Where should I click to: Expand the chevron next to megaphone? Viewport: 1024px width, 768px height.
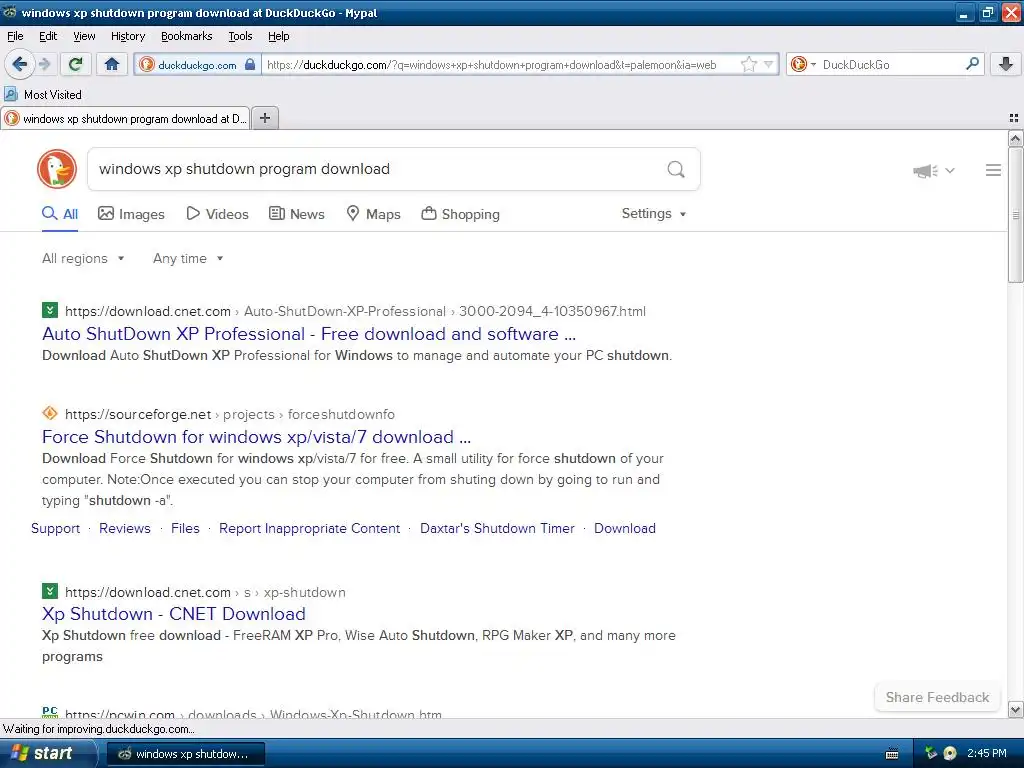click(x=950, y=170)
